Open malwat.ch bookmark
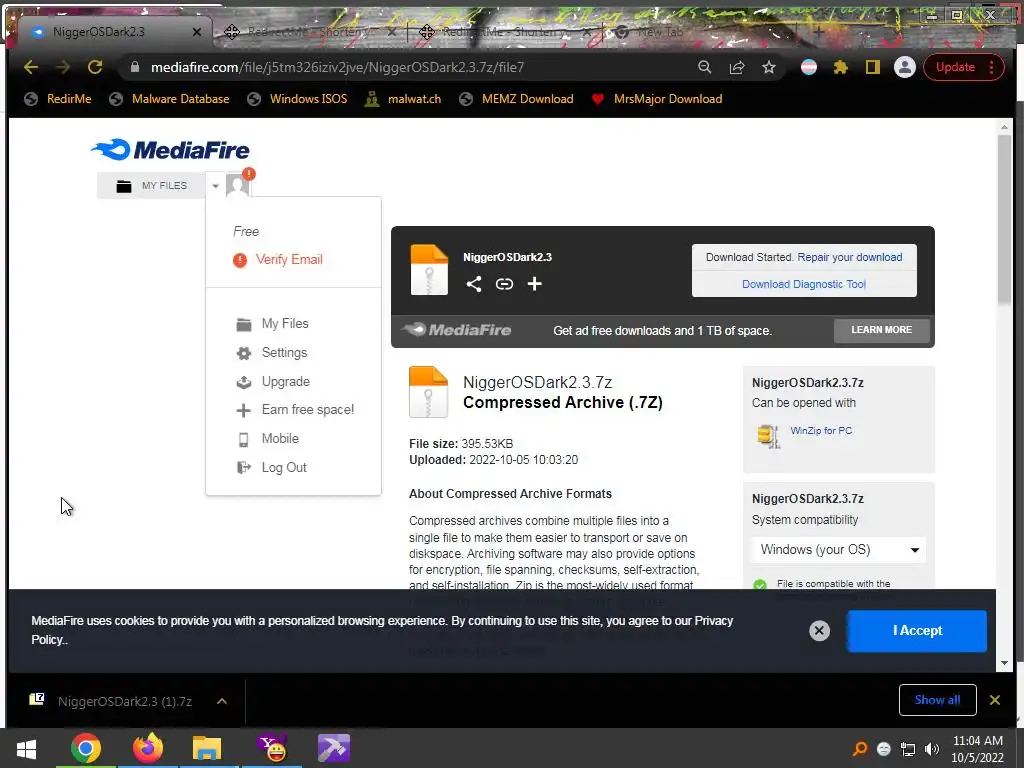This screenshot has height=768, width=1024. coord(403,99)
